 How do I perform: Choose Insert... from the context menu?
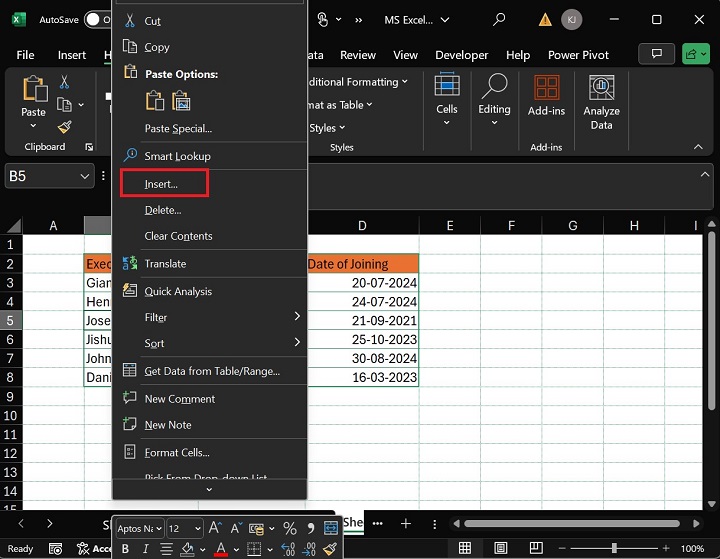[162, 183]
